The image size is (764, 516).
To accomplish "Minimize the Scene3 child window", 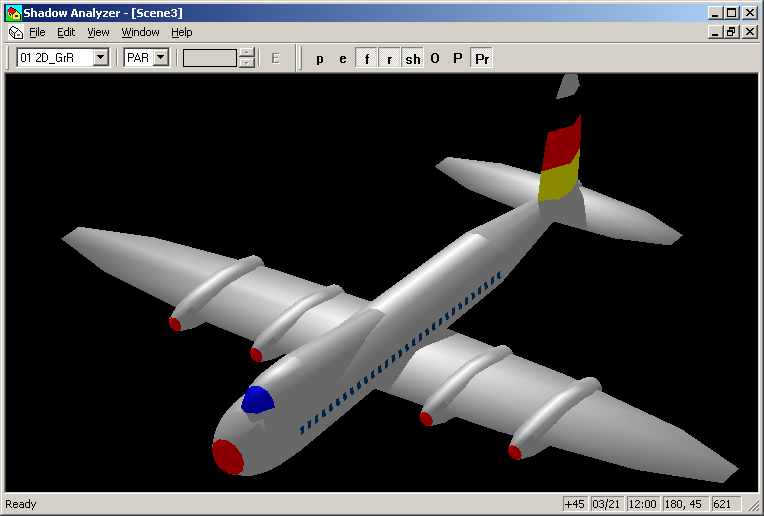I will [715, 32].
